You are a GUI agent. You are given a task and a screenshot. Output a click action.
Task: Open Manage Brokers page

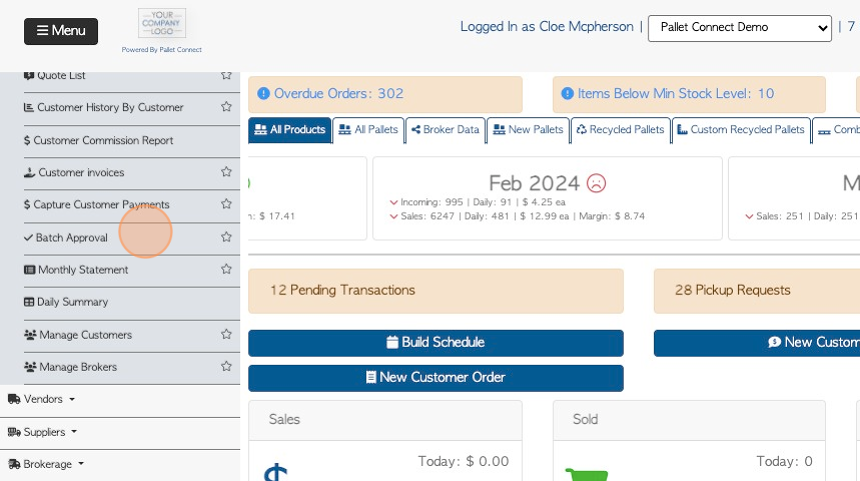point(78,367)
